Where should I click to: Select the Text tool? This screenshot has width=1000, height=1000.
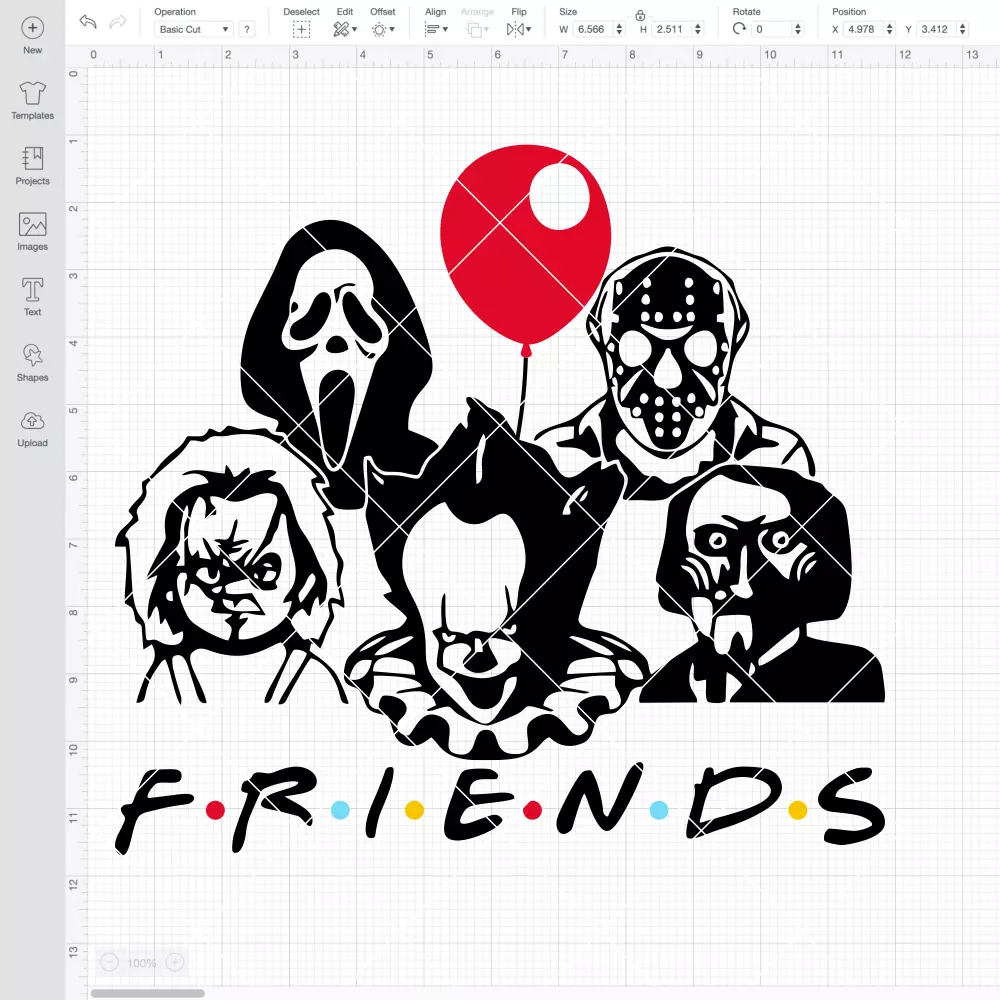coord(33,297)
